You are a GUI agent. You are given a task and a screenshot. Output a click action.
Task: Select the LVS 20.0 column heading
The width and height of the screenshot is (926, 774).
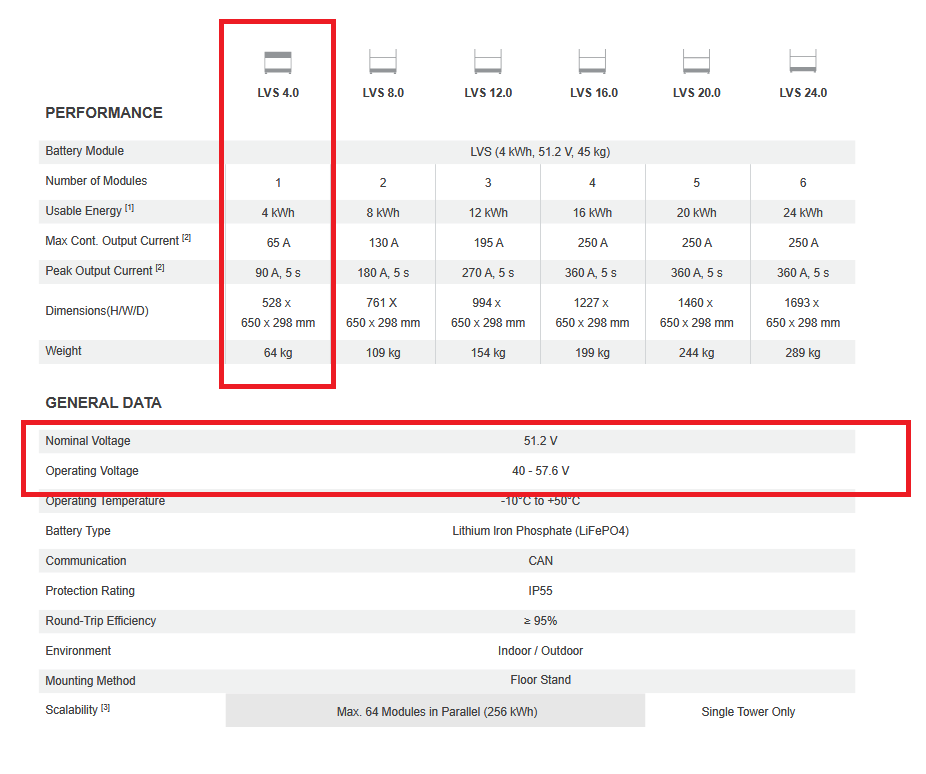coord(697,93)
